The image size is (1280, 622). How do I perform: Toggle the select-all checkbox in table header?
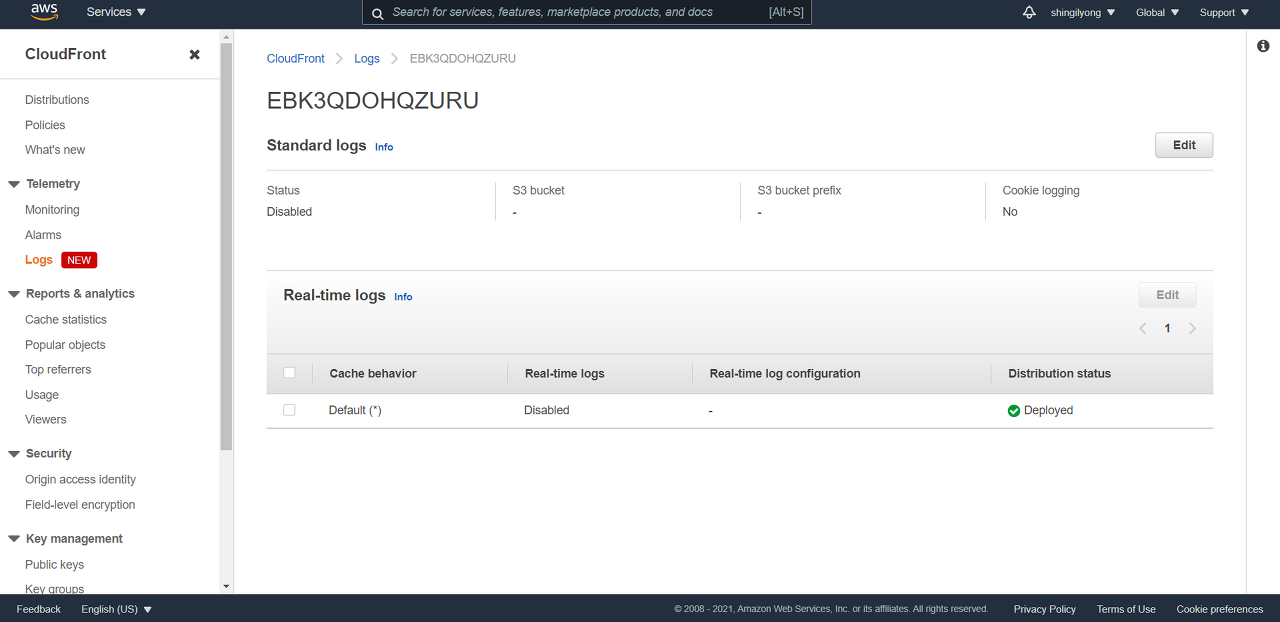click(289, 373)
